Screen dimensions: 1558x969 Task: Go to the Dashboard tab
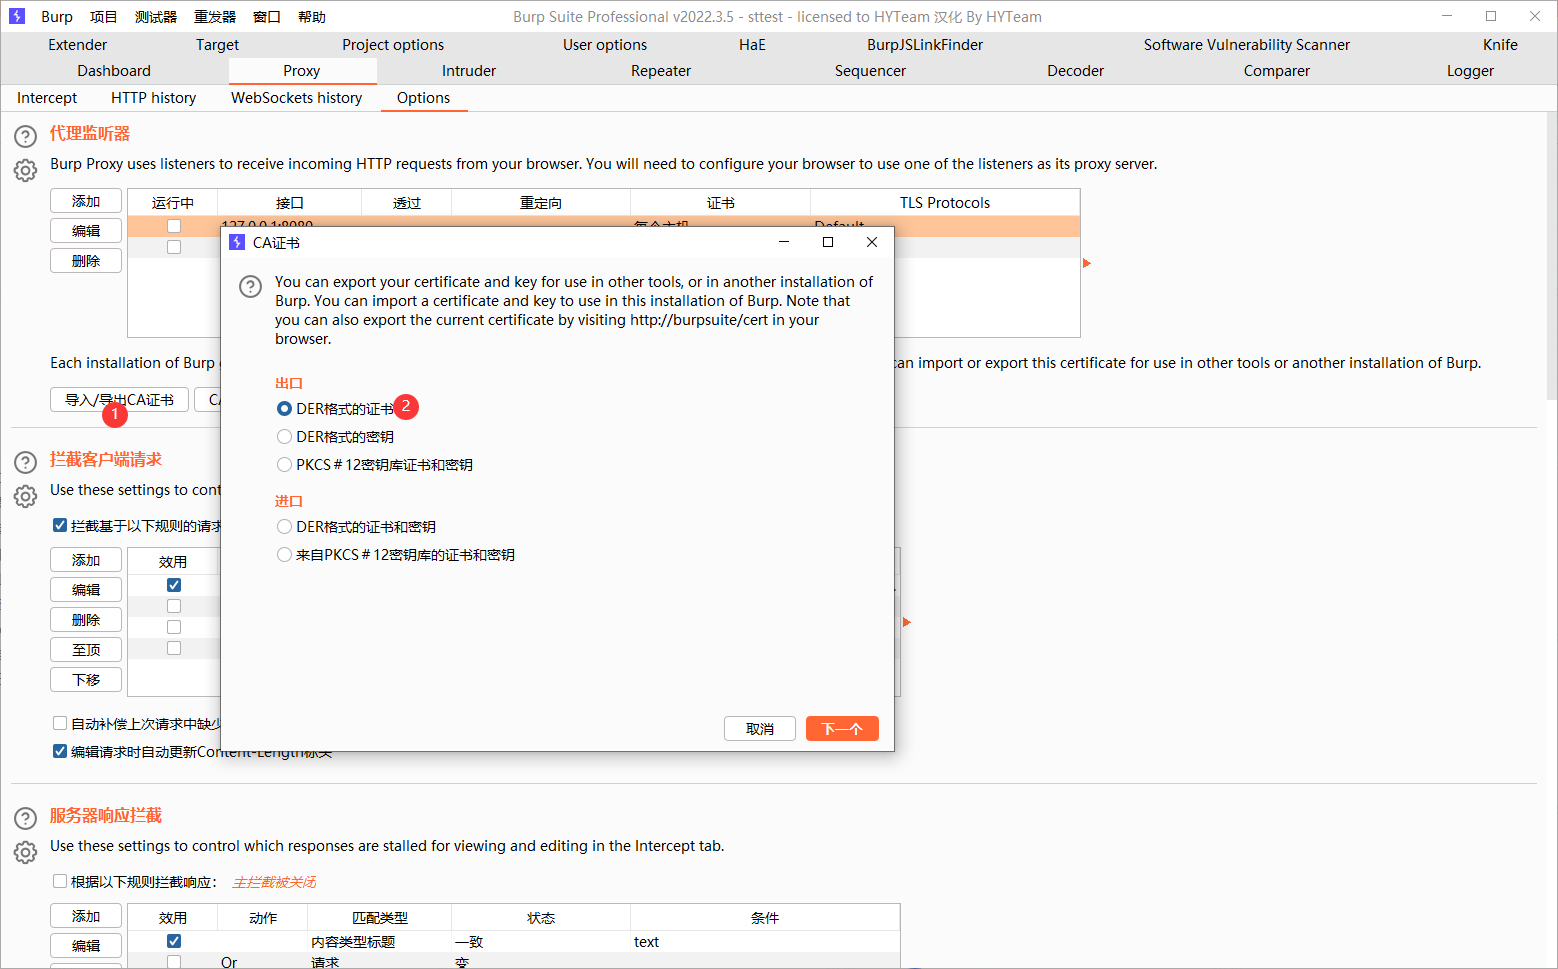pyautogui.click(x=114, y=71)
